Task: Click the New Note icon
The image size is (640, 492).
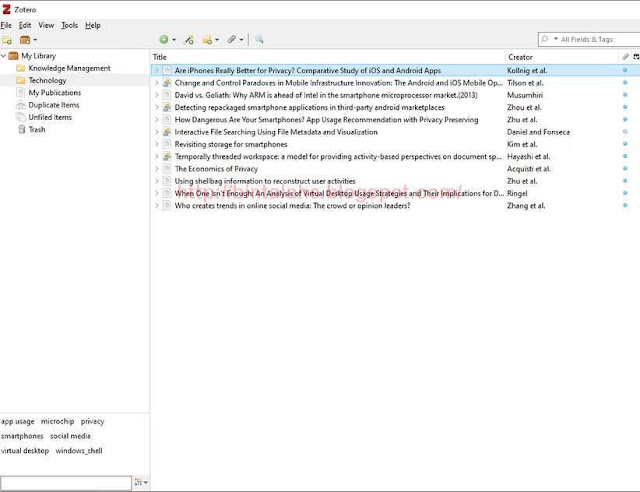Action: [207, 40]
